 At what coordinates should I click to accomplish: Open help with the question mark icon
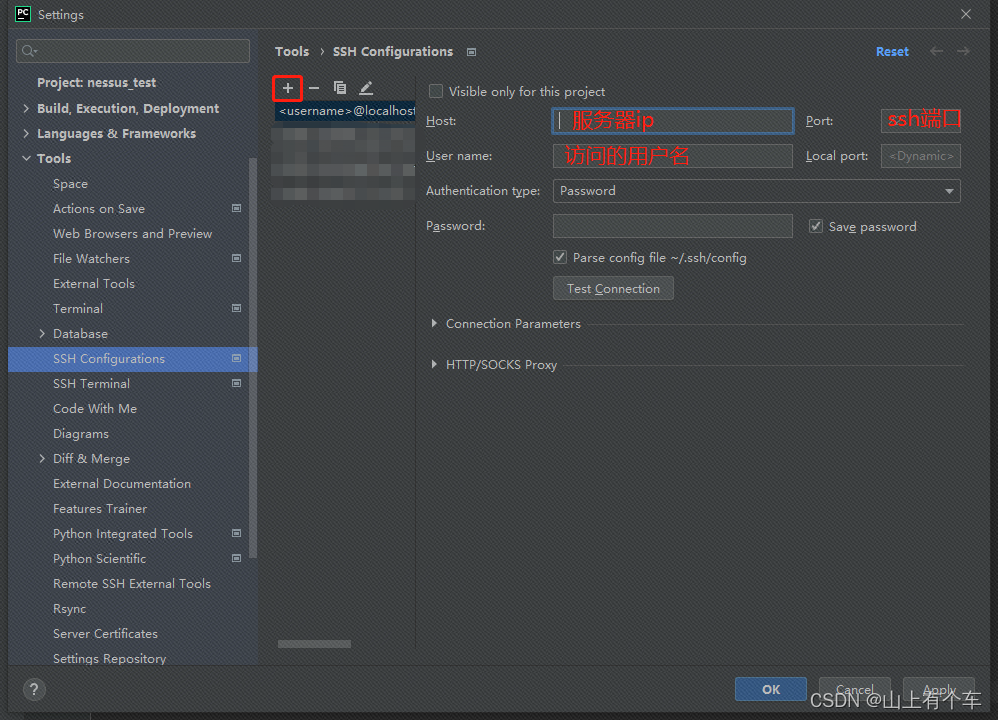click(x=34, y=689)
